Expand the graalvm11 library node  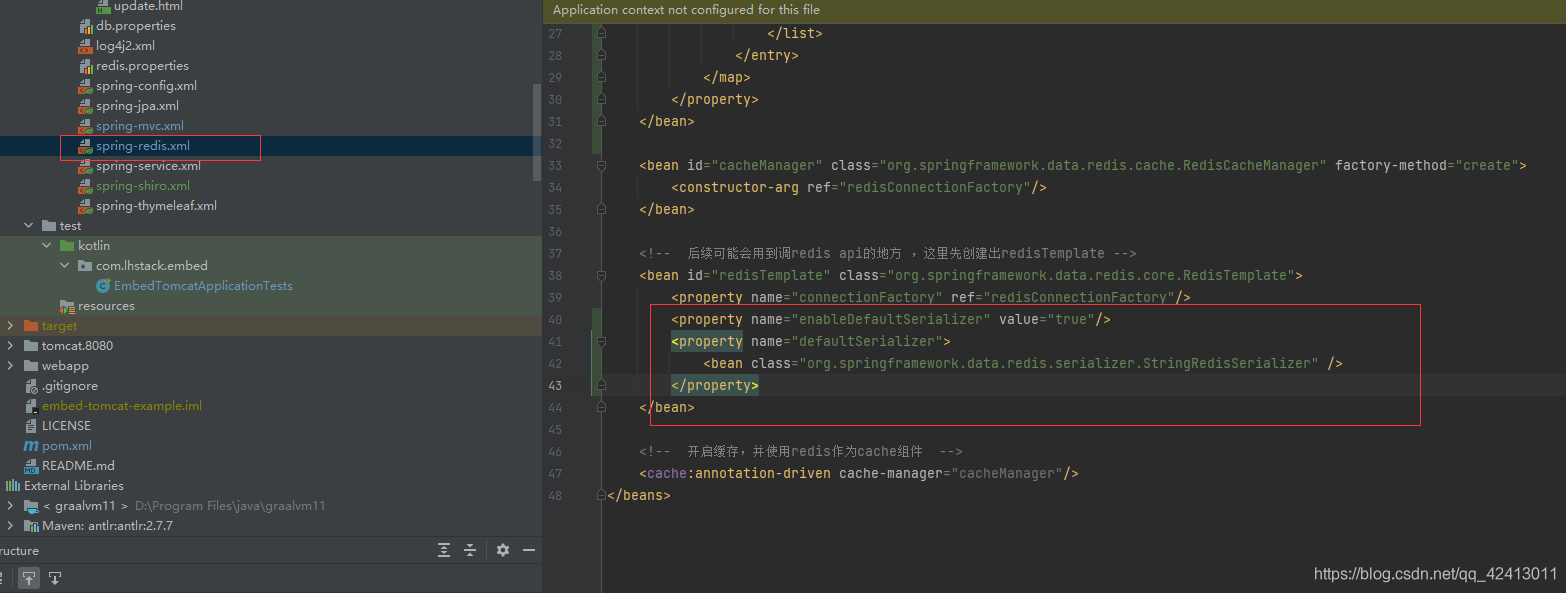(x=11, y=506)
